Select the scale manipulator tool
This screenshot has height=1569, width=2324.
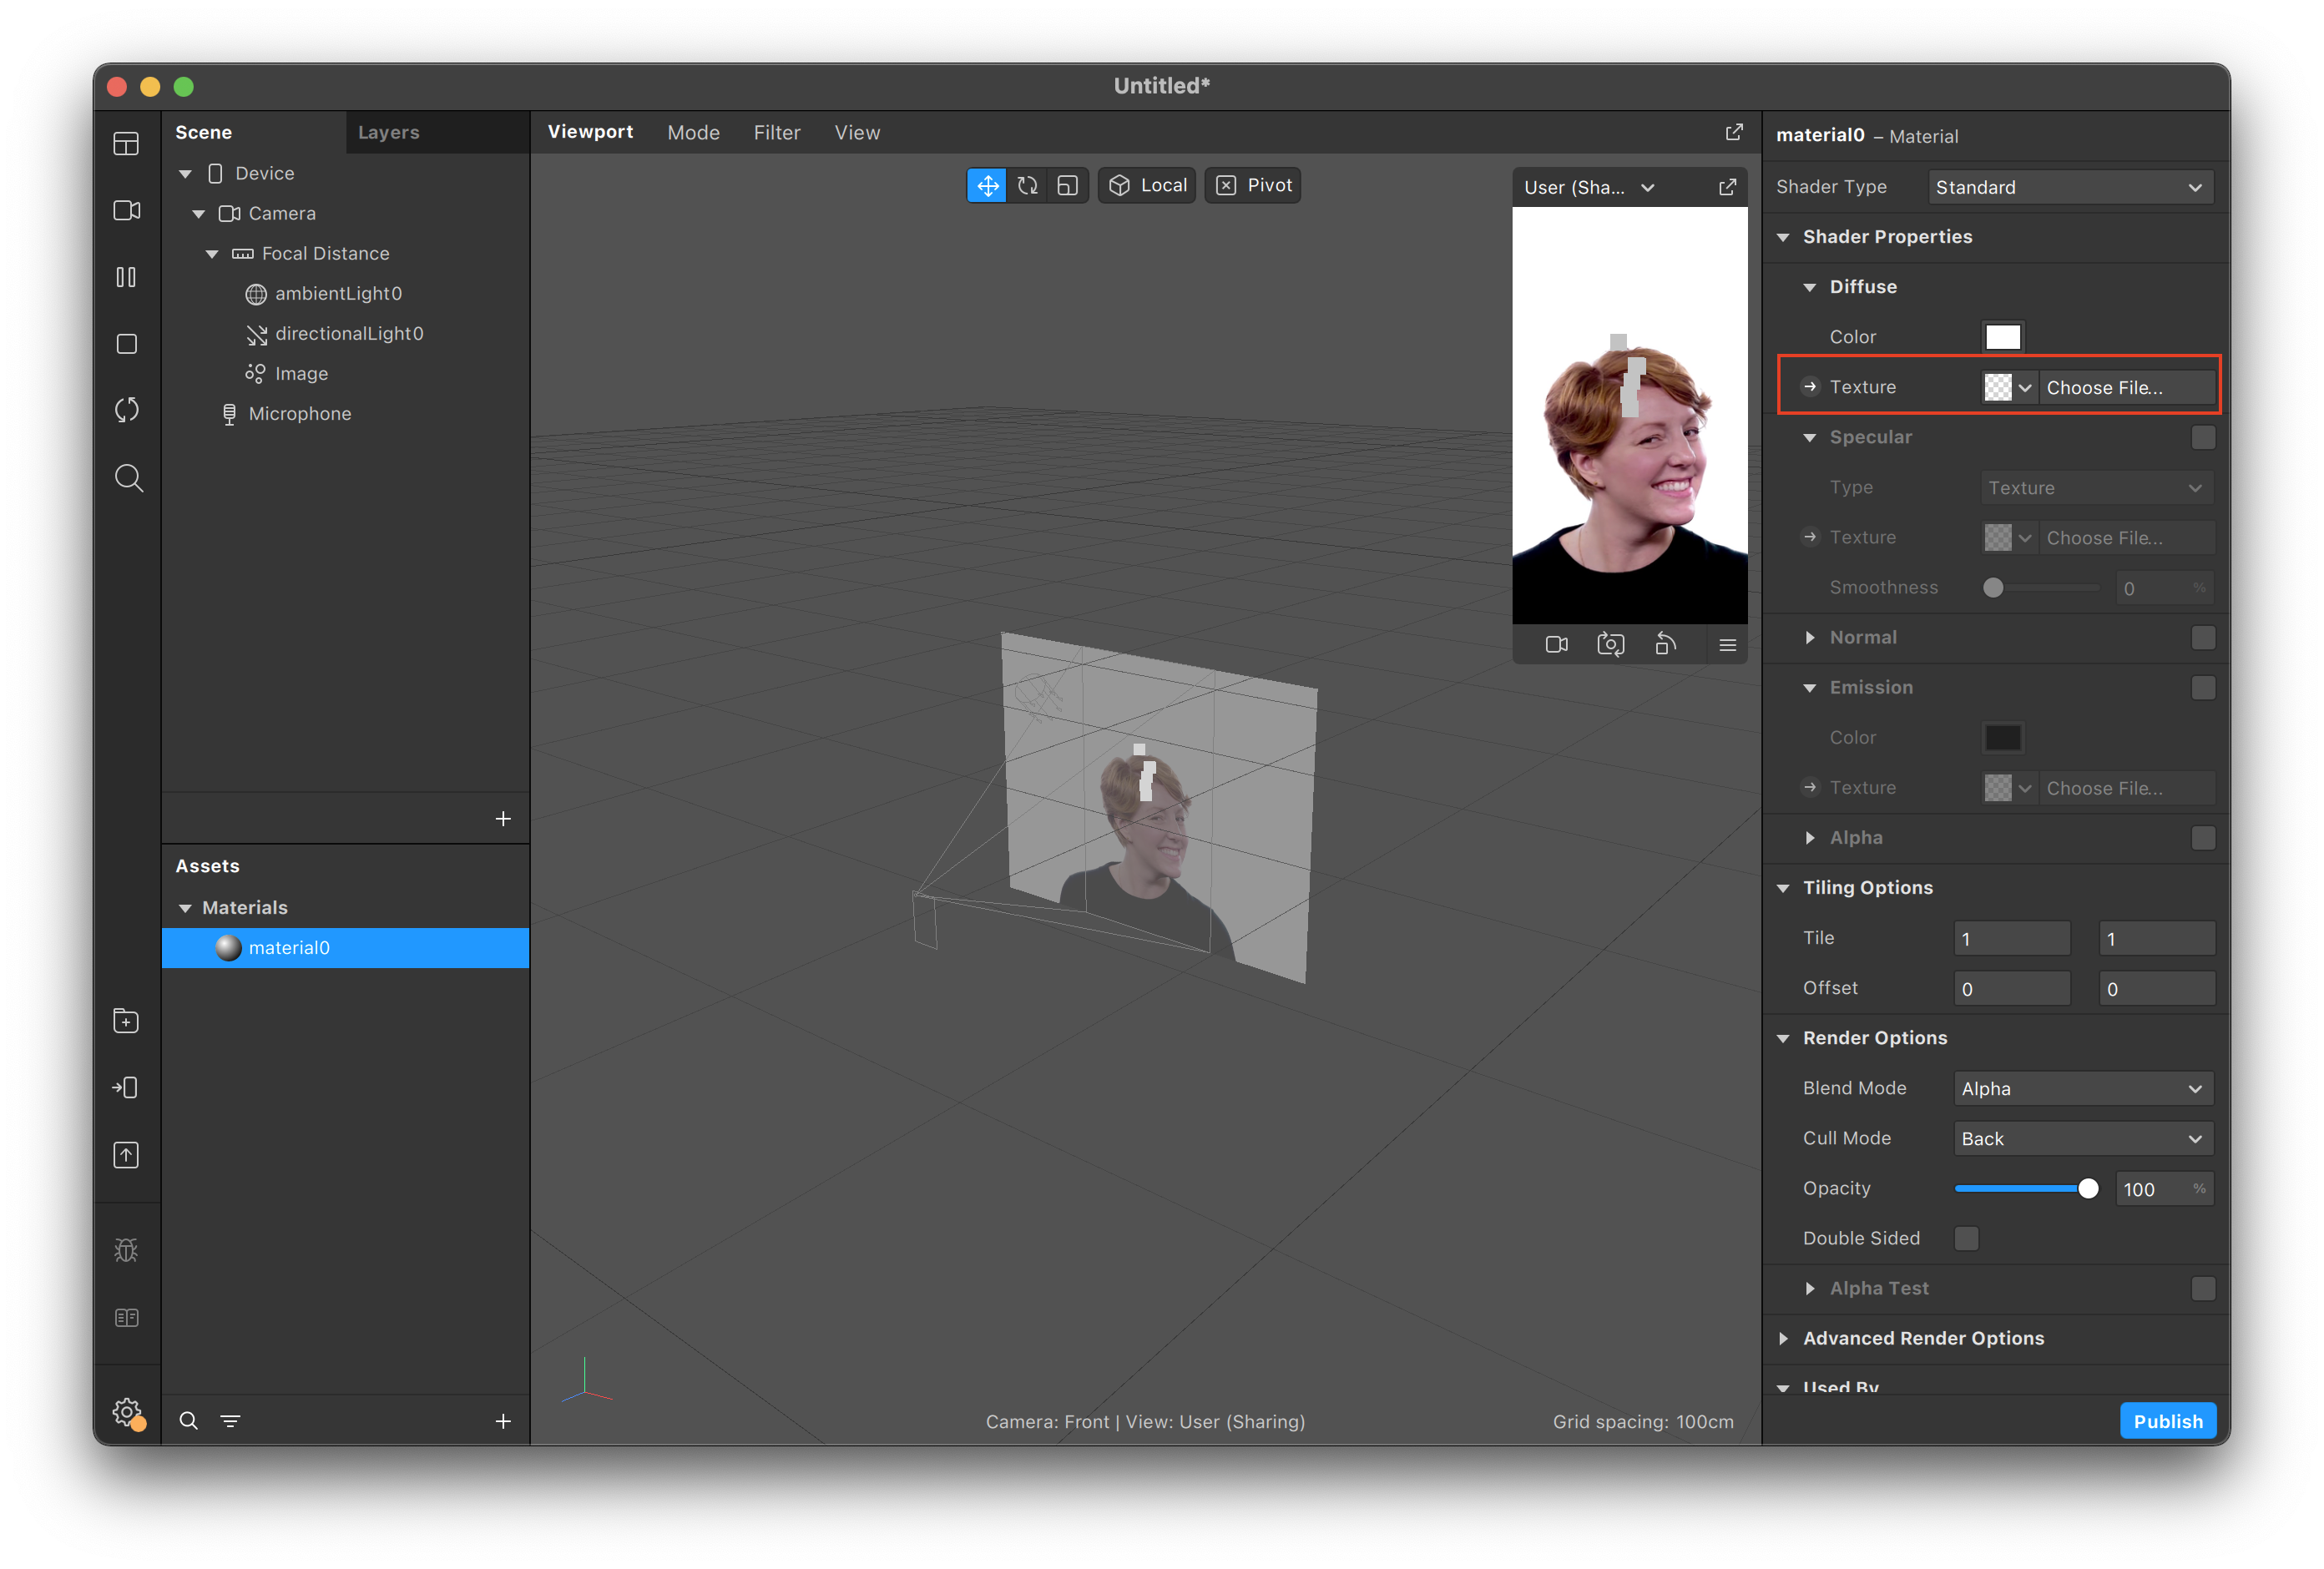point(1067,186)
